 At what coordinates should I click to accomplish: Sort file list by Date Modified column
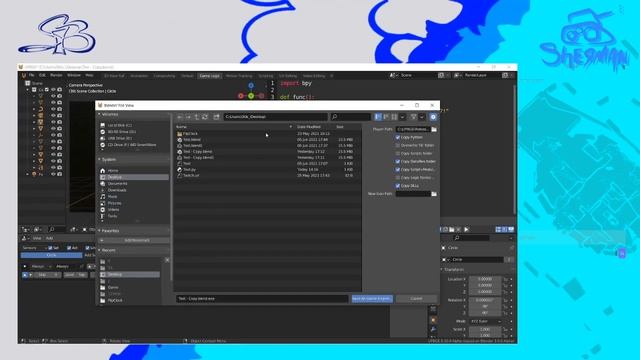point(309,127)
